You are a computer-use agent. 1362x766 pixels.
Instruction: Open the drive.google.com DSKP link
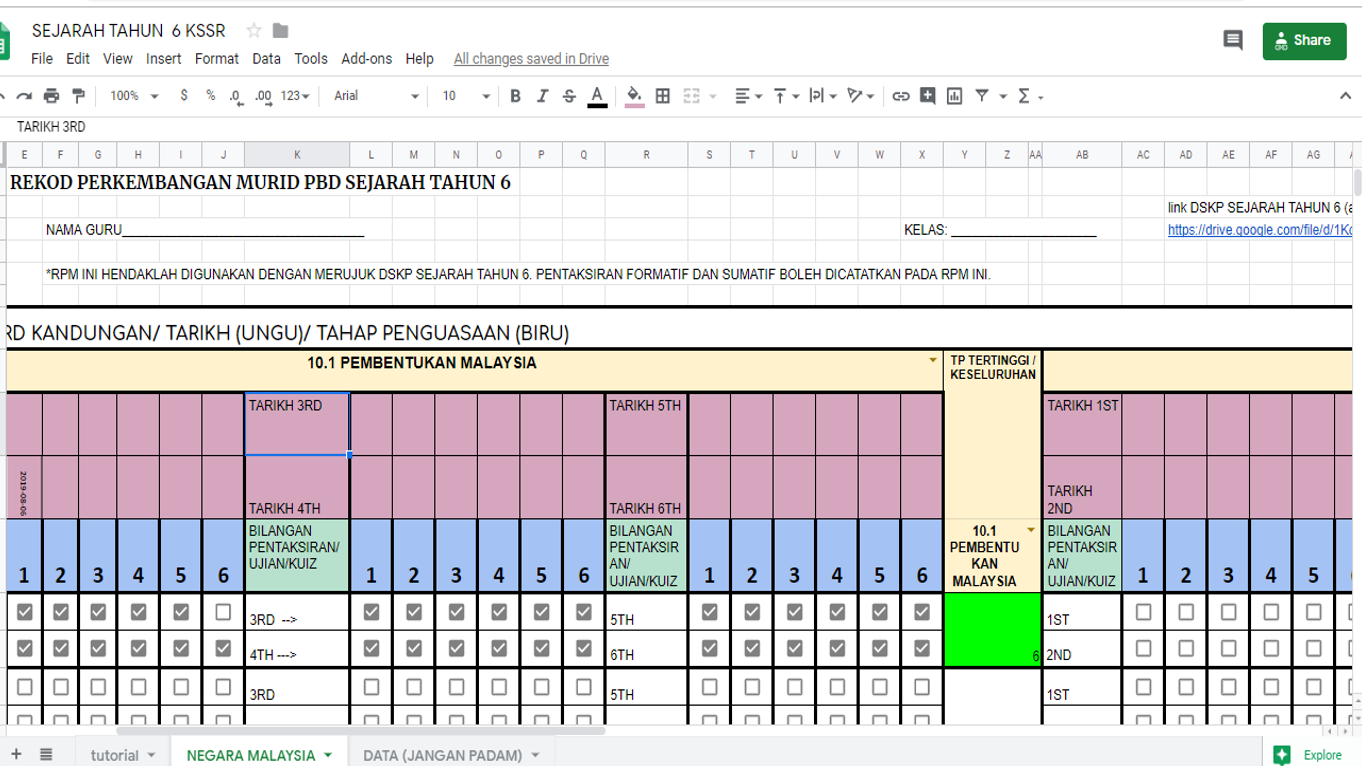[1260, 230]
